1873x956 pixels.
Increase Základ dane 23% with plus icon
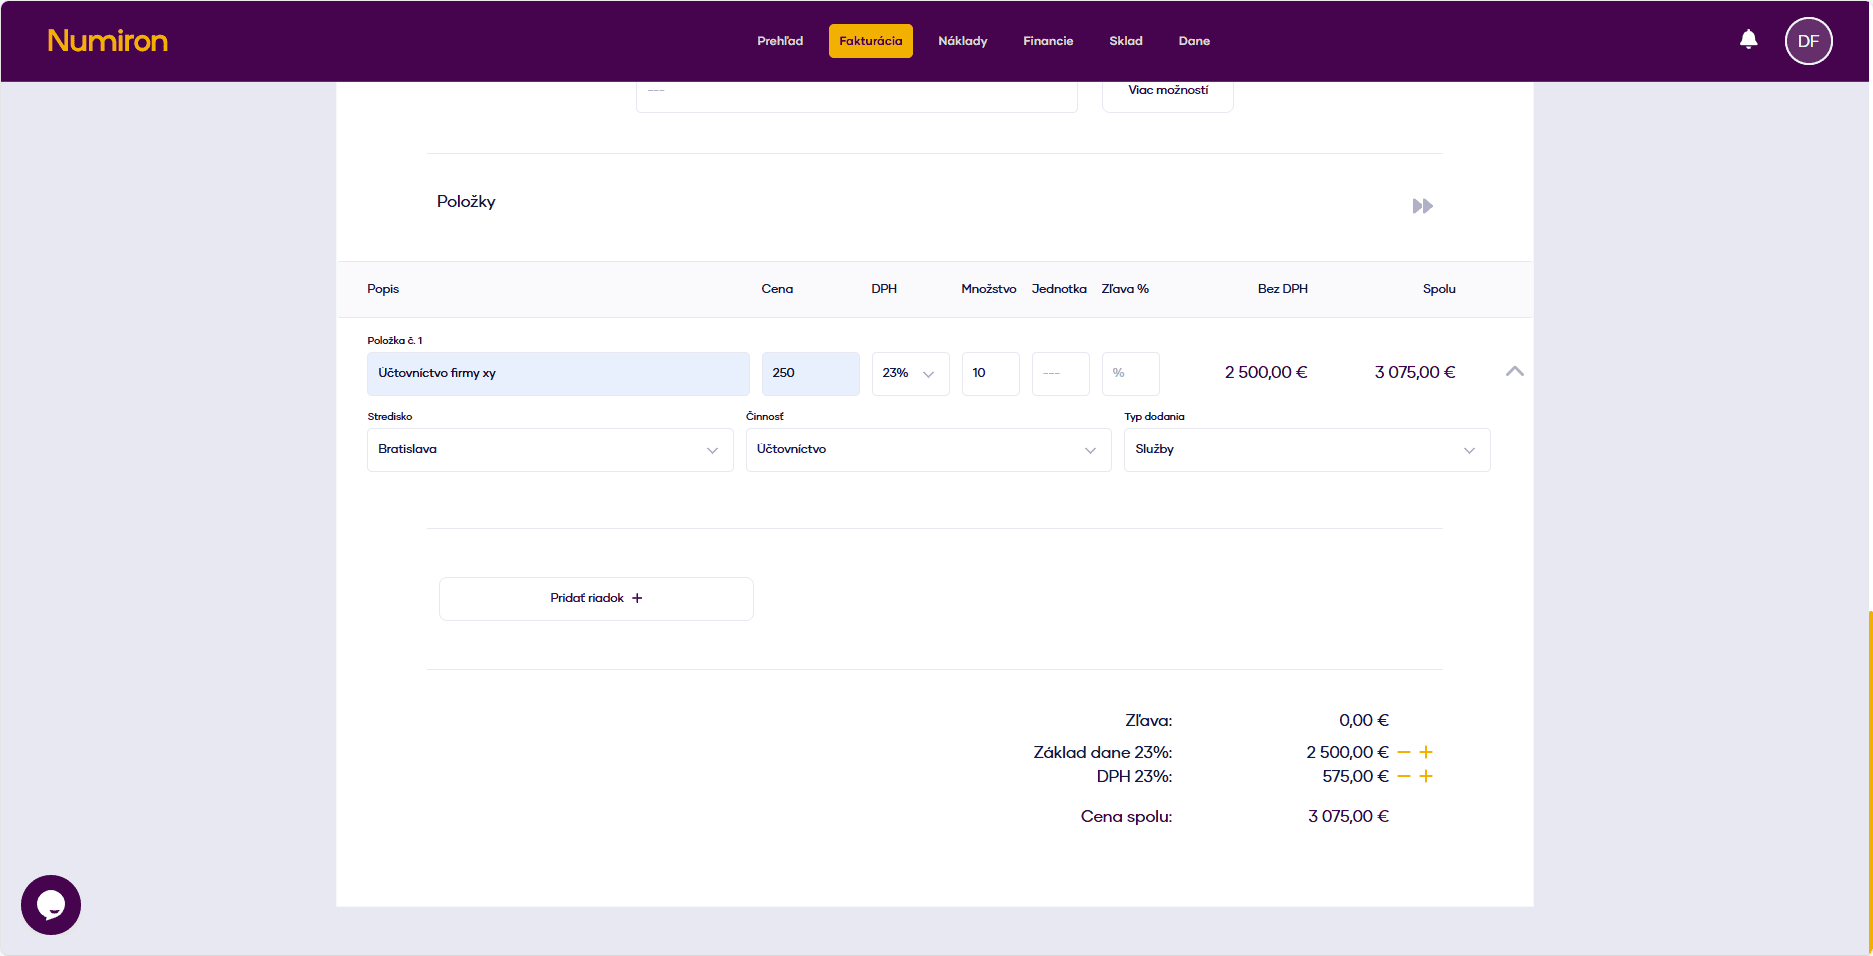click(x=1426, y=752)
